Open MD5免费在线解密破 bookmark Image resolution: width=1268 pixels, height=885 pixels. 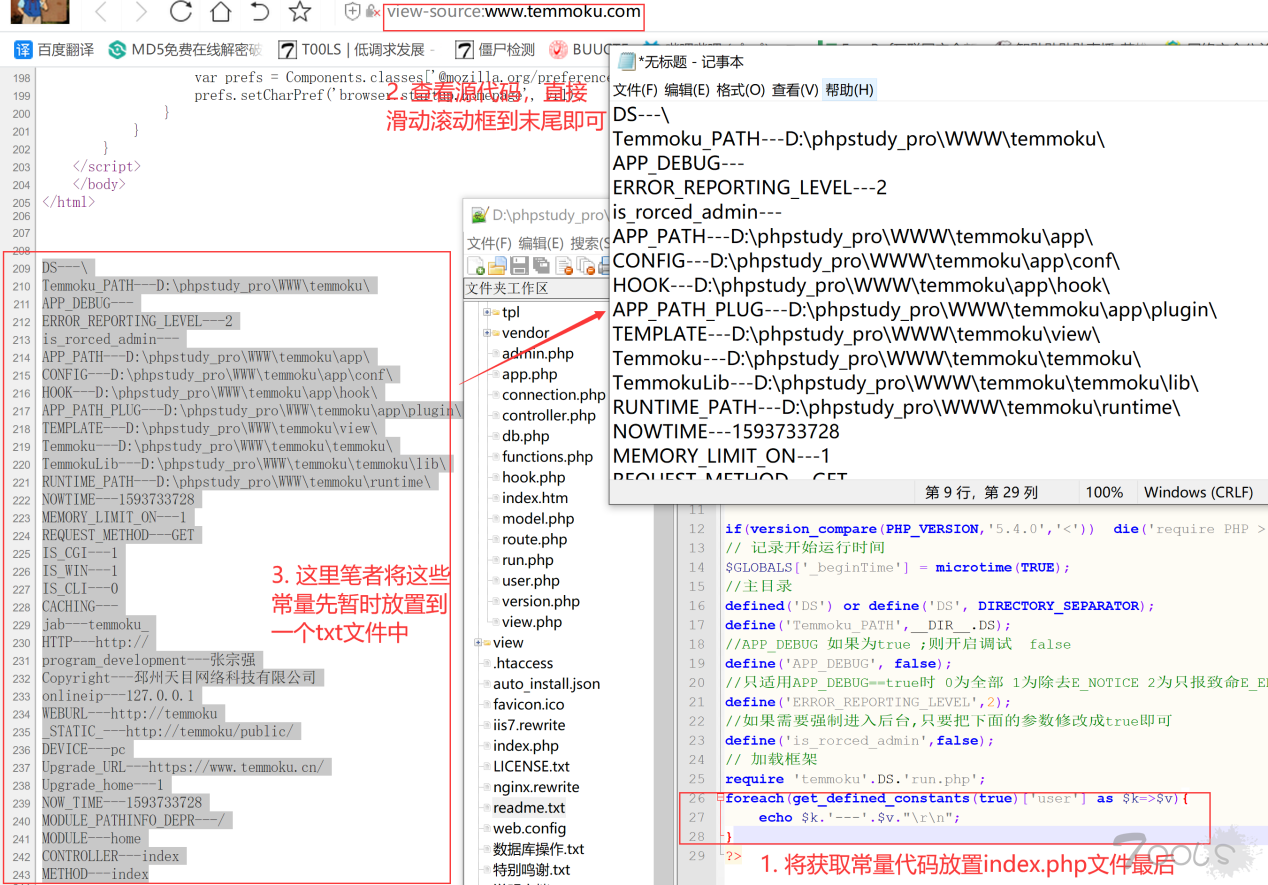click(x=185, y=49)
